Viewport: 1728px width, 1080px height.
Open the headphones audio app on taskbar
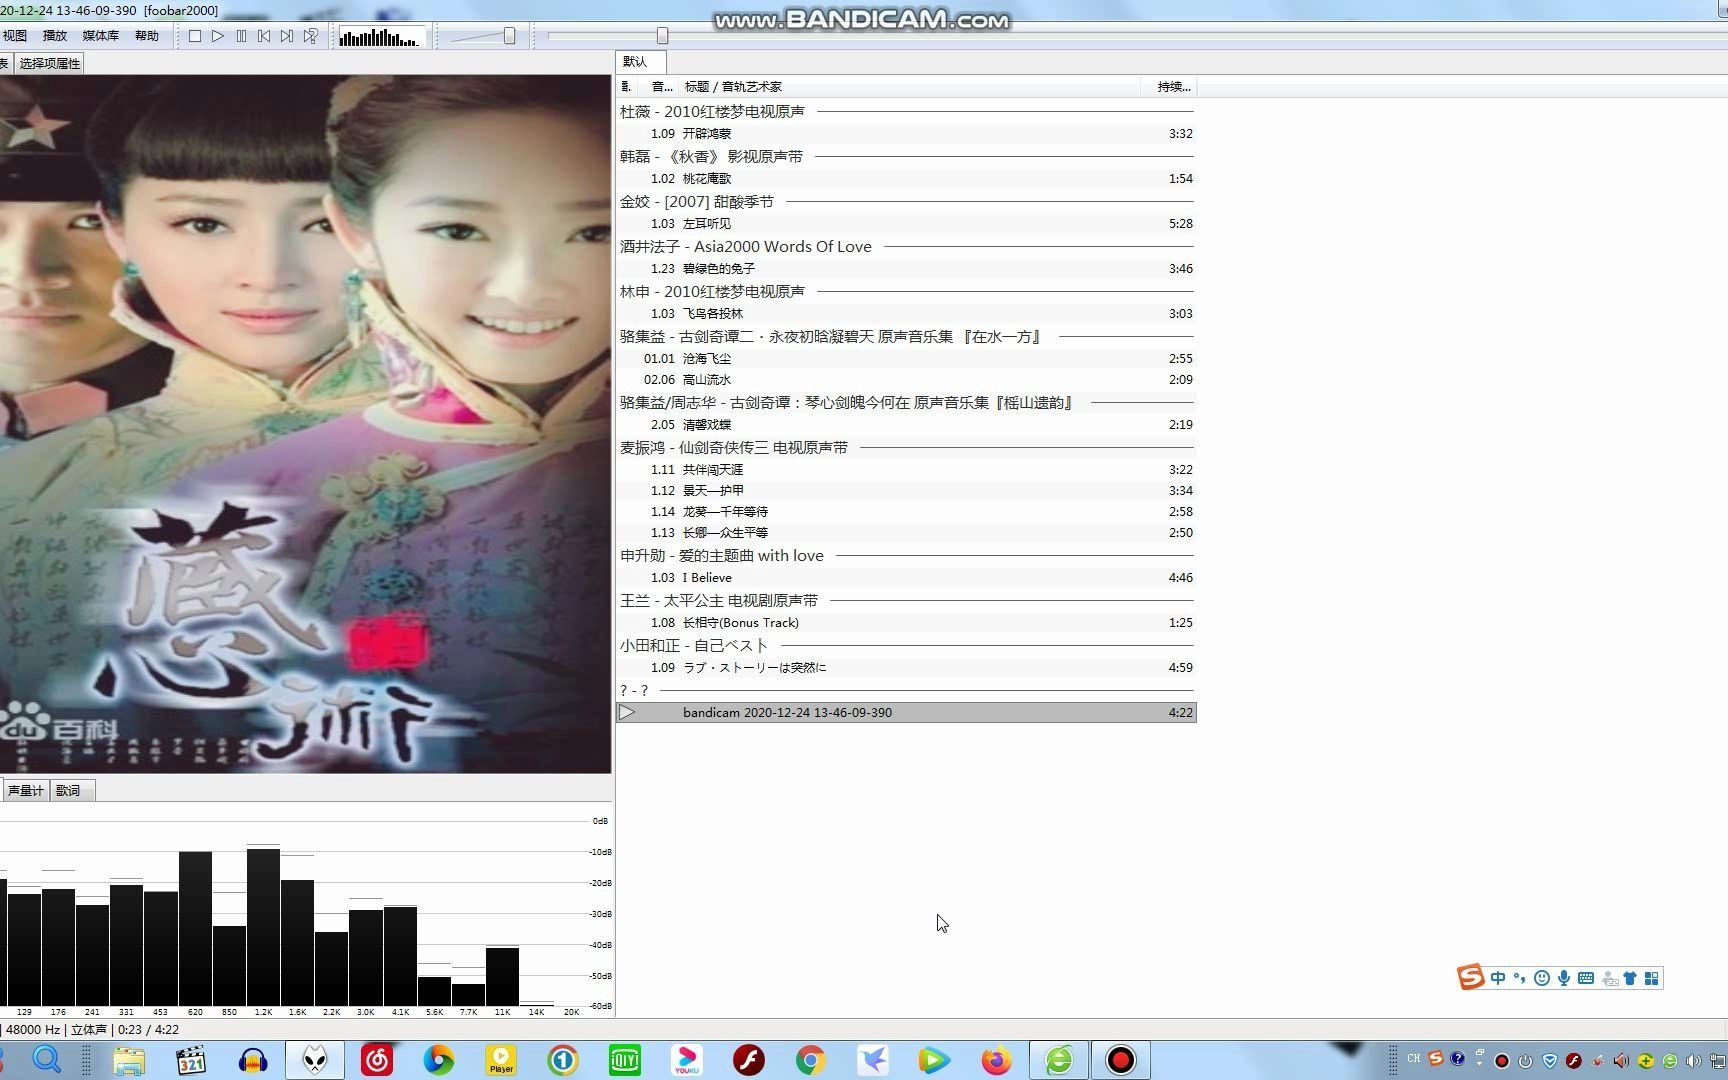(253, 1060)
